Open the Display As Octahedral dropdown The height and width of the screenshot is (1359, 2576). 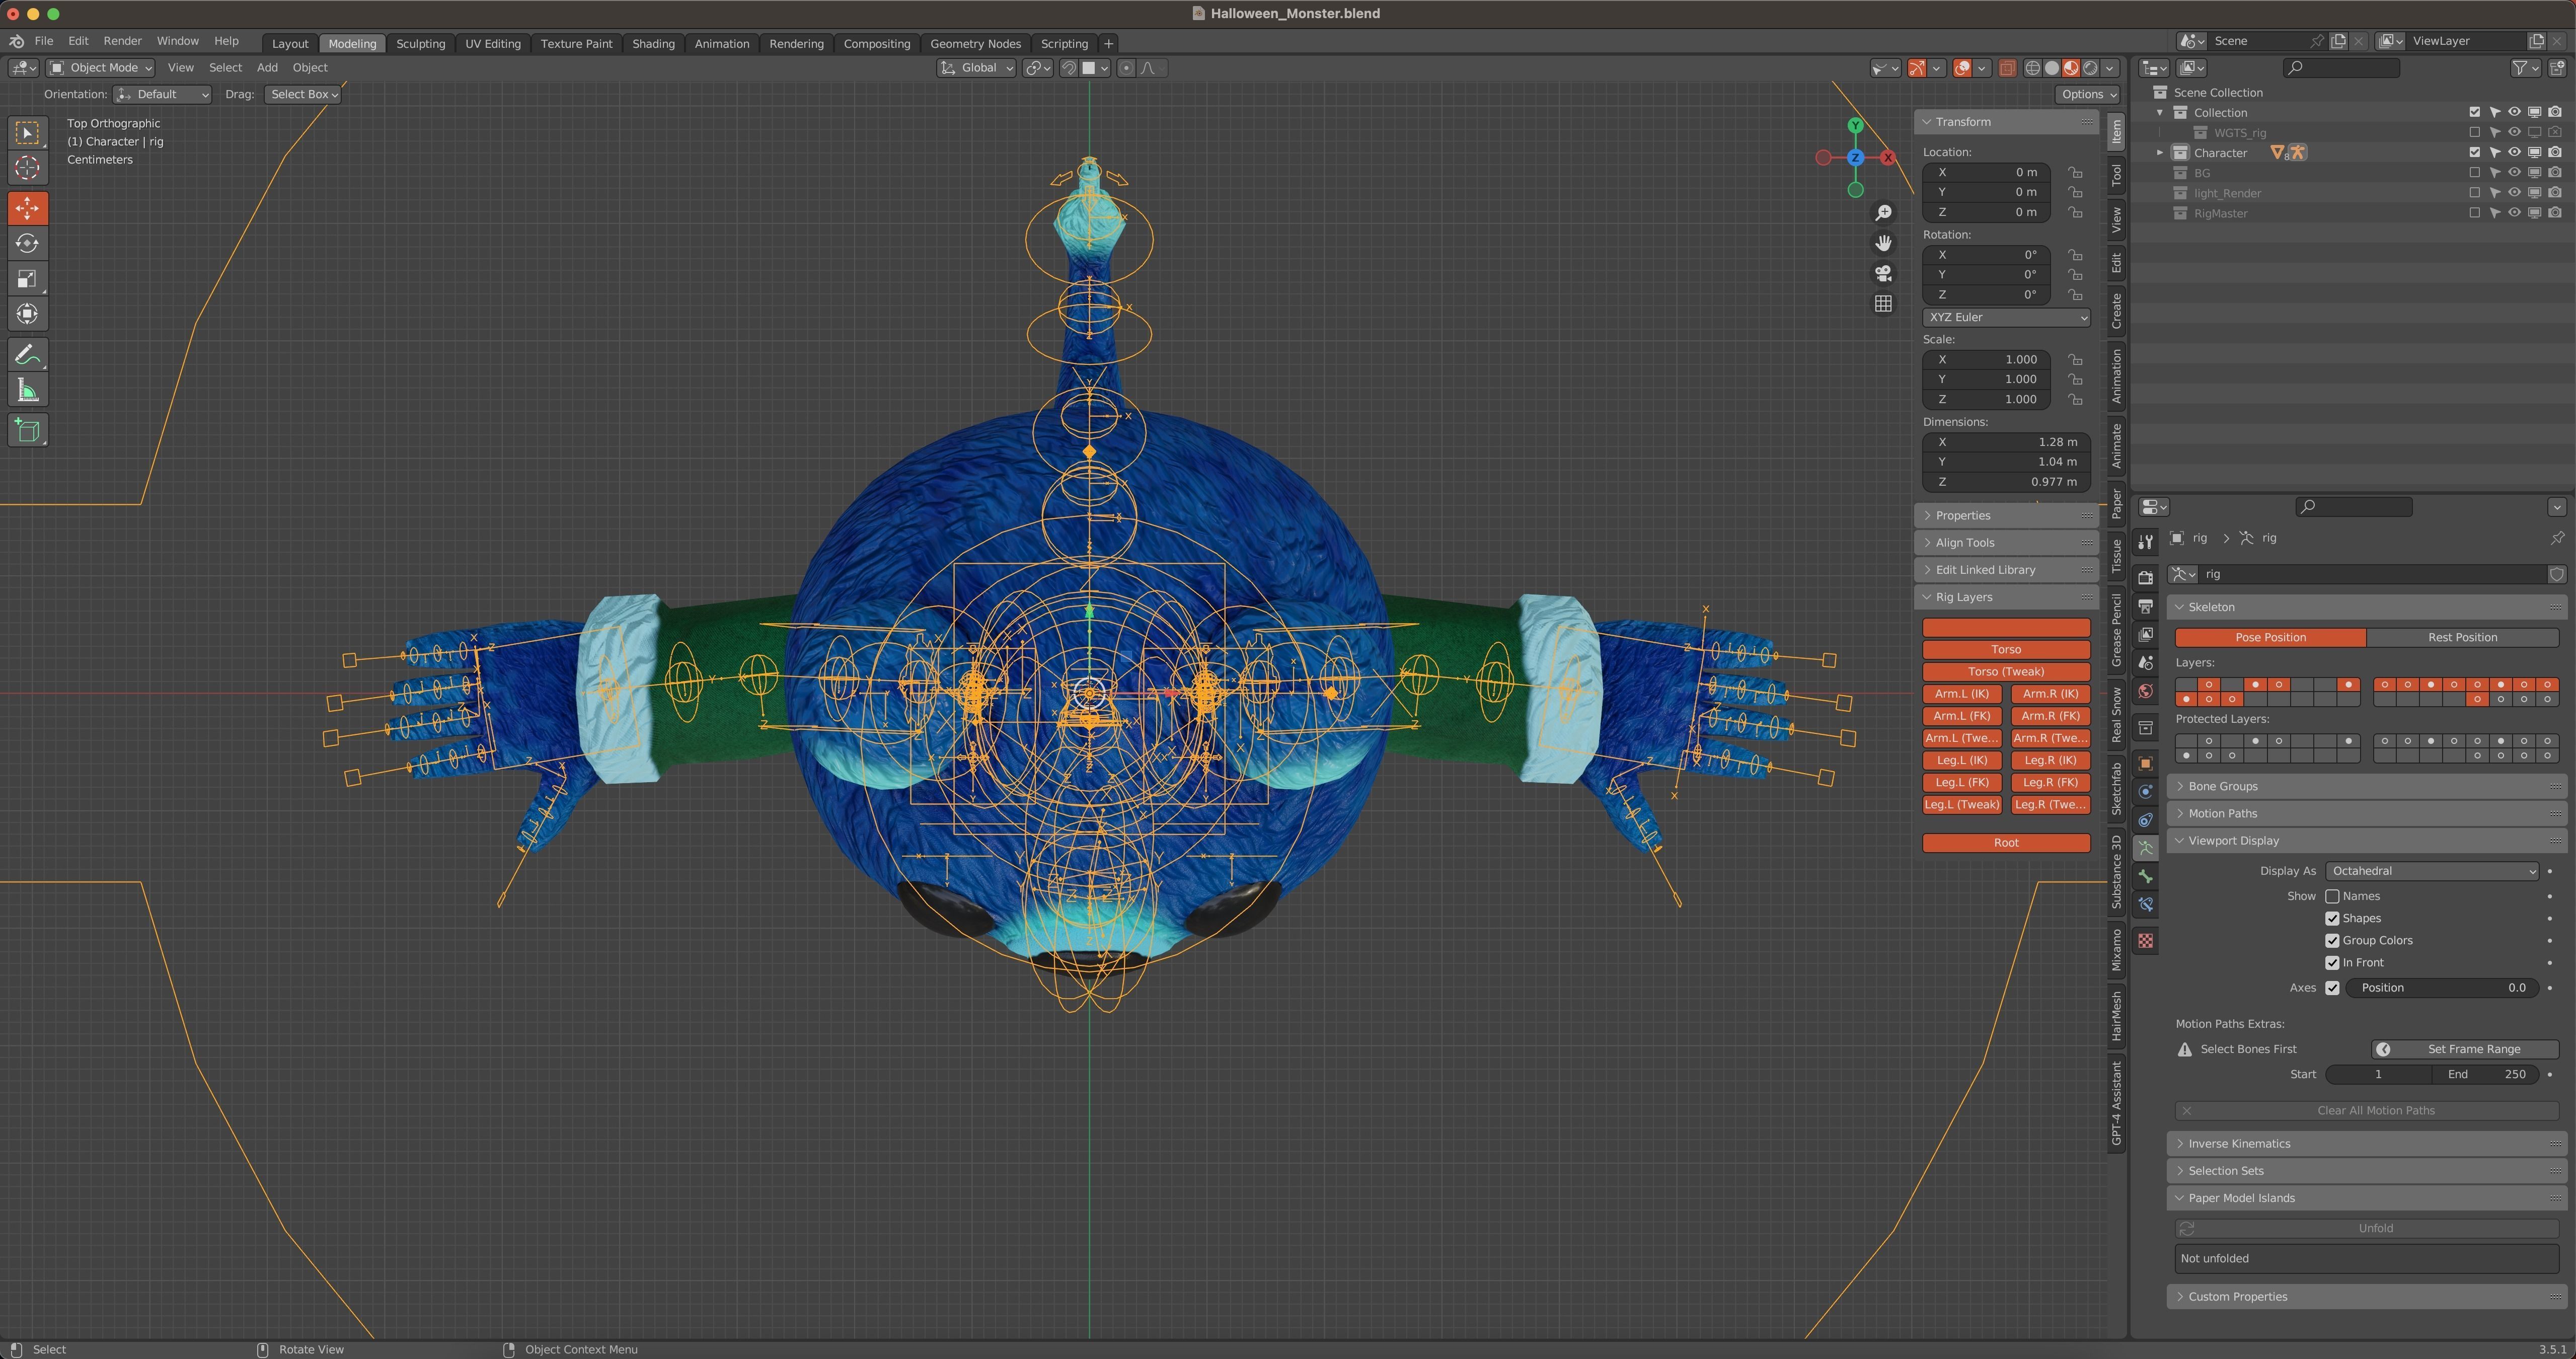pos(2431,871)
